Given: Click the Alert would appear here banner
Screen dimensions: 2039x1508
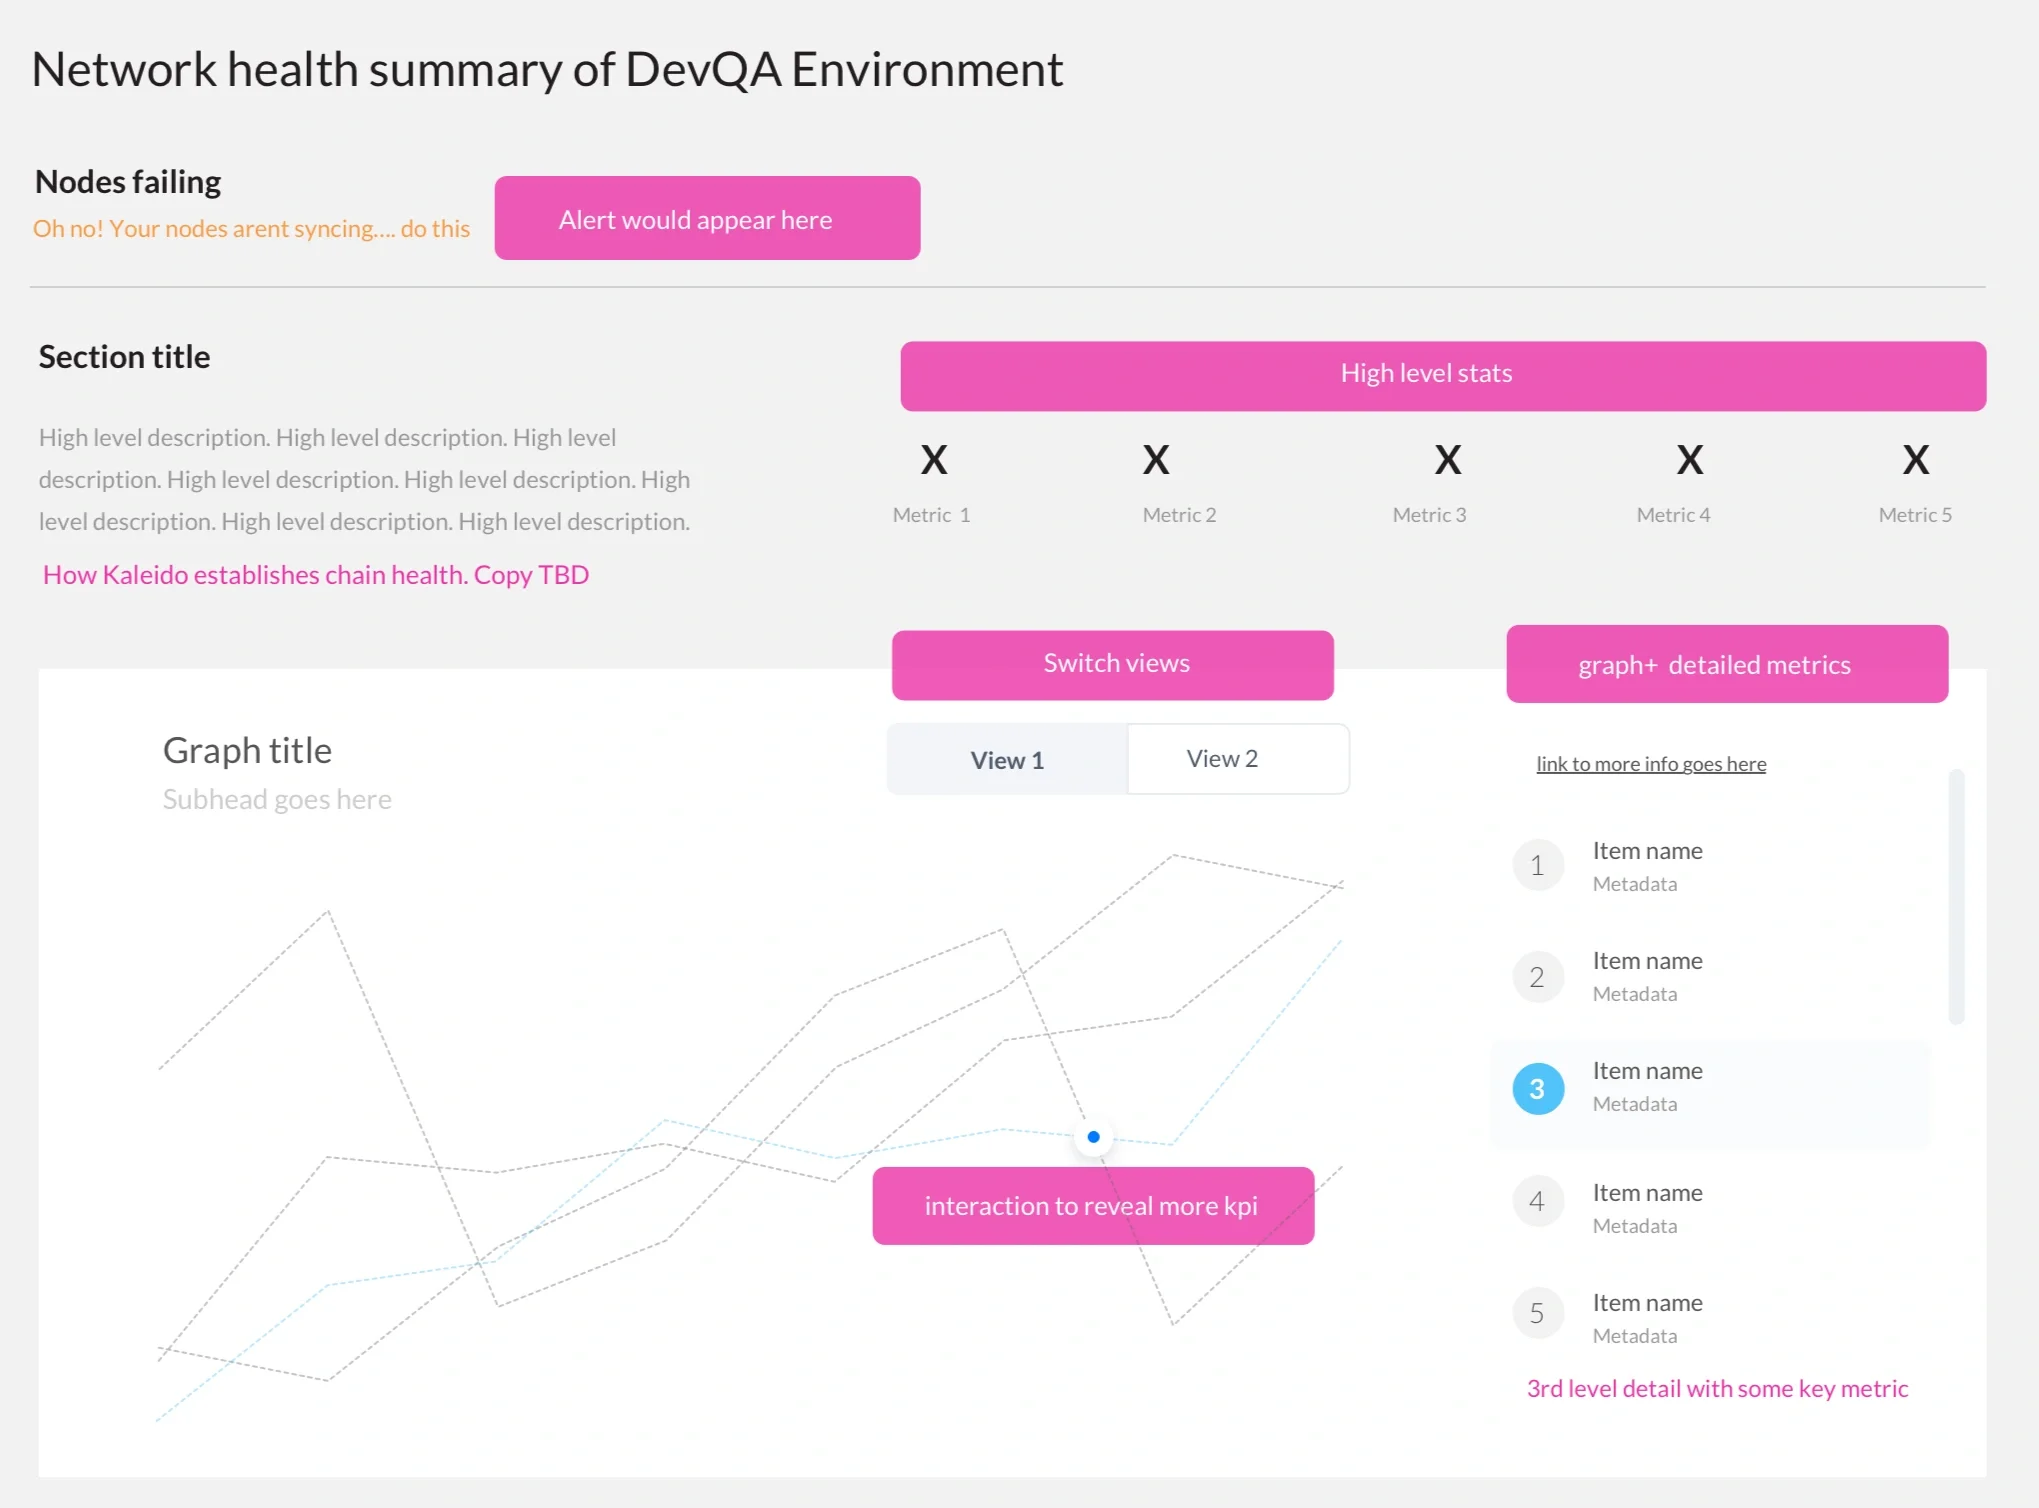Looking at the screenshot, I should (707, 219).
